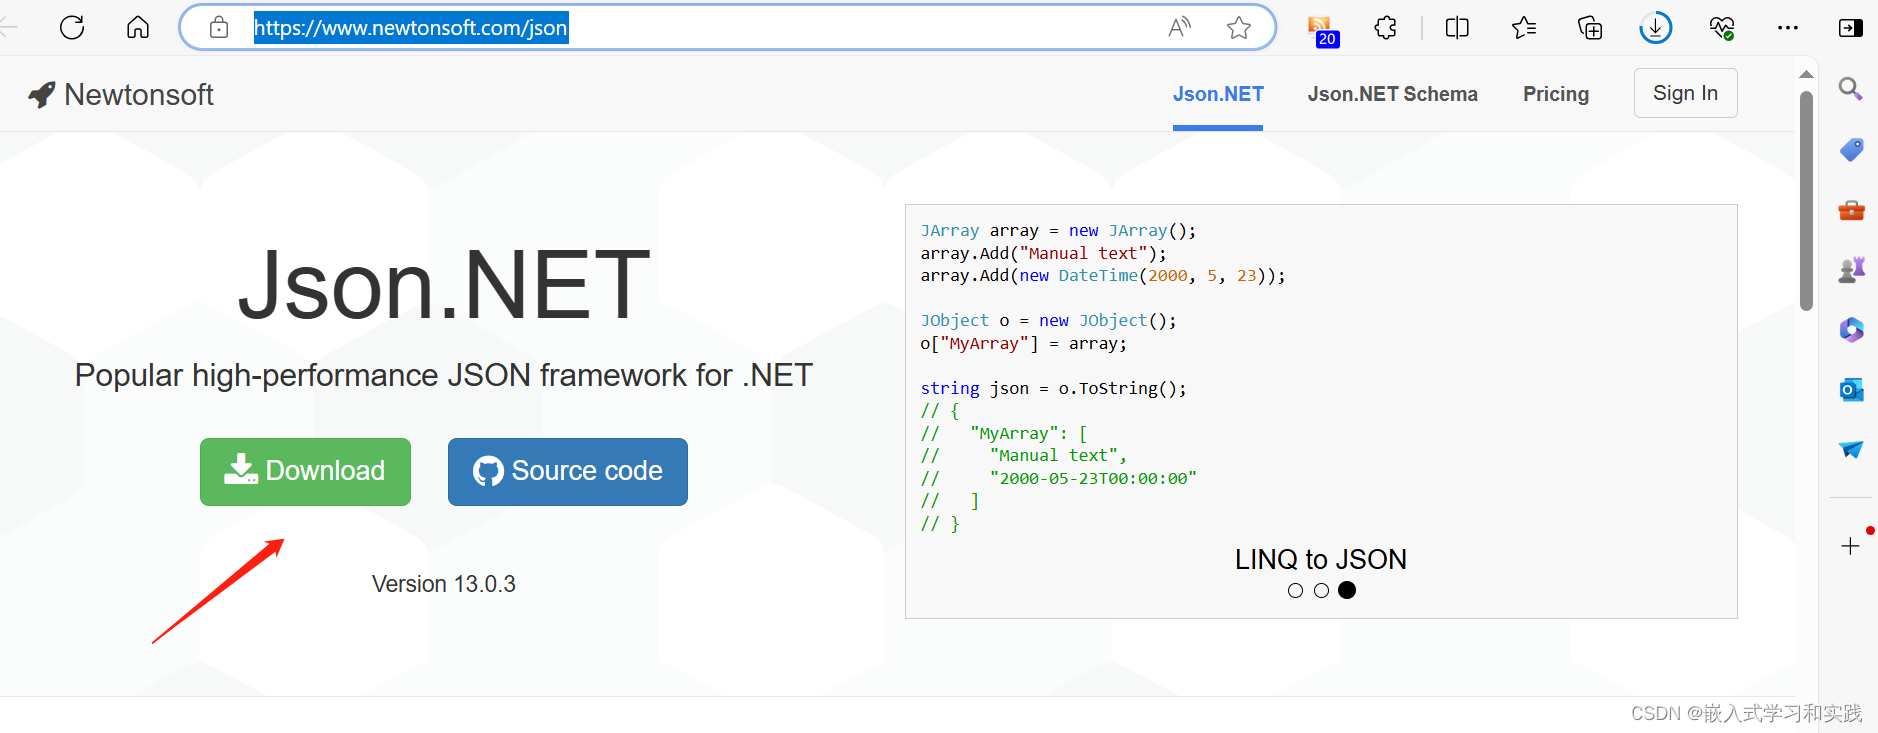Toggle the sidebar panel icon
Screen dimensions: 1878x733
coord(1851,28)
